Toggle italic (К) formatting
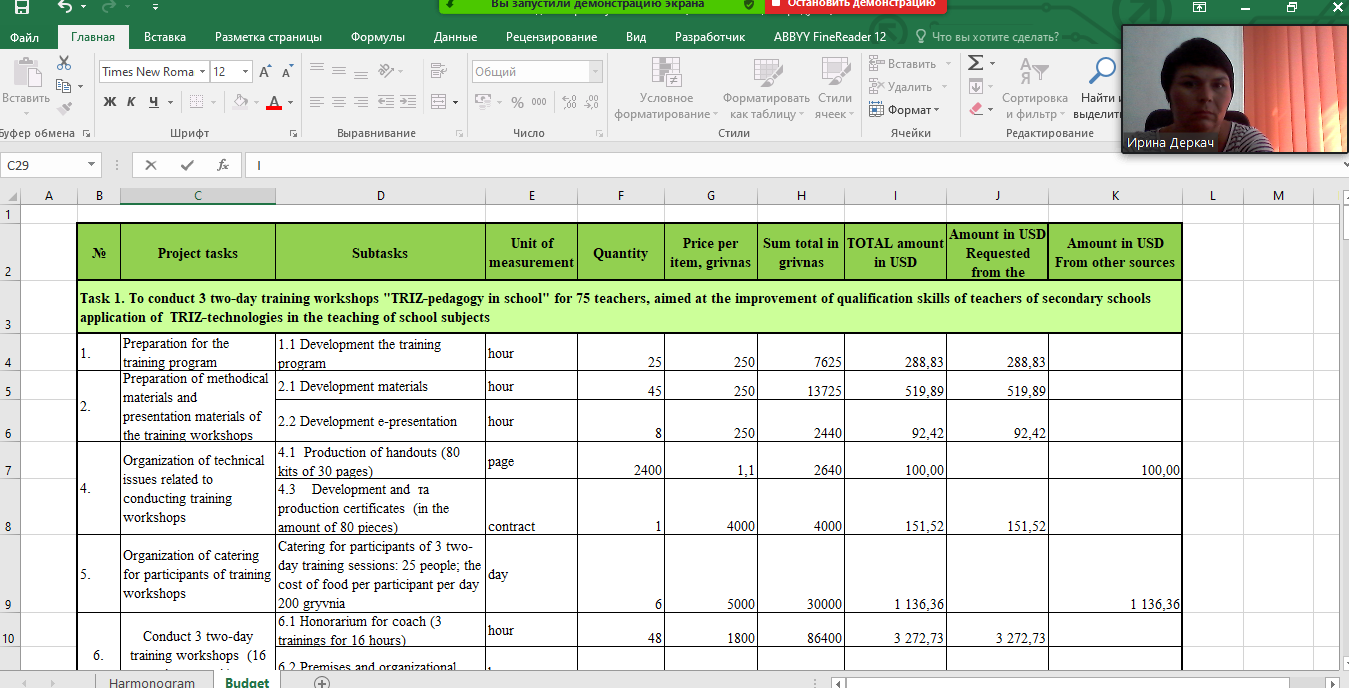 [x=131, y=102]
